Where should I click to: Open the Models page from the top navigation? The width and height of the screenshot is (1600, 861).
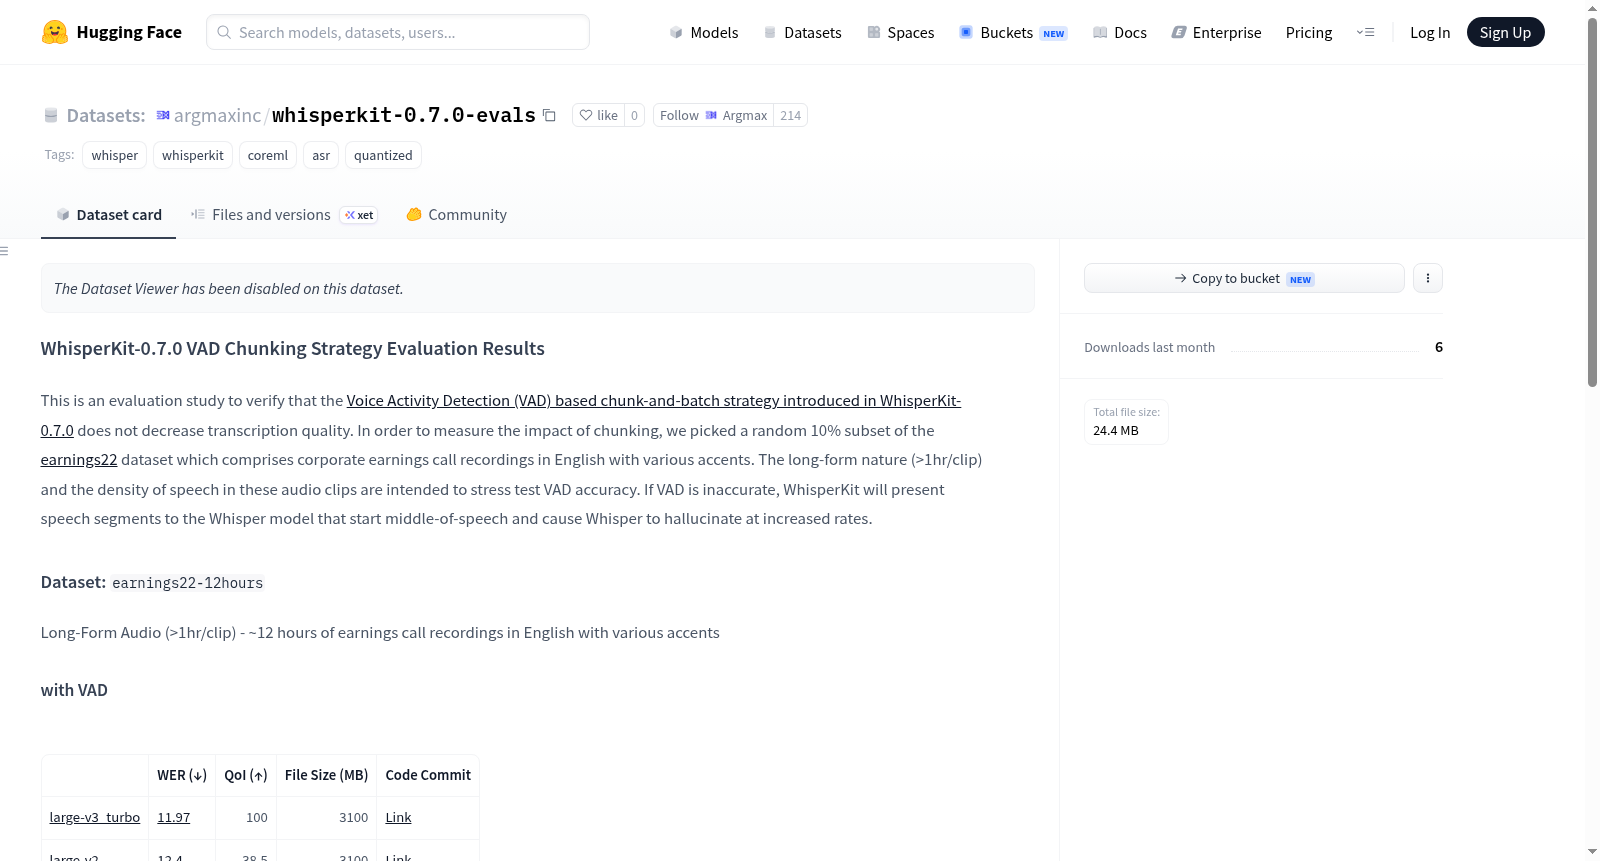pos(704,32)
